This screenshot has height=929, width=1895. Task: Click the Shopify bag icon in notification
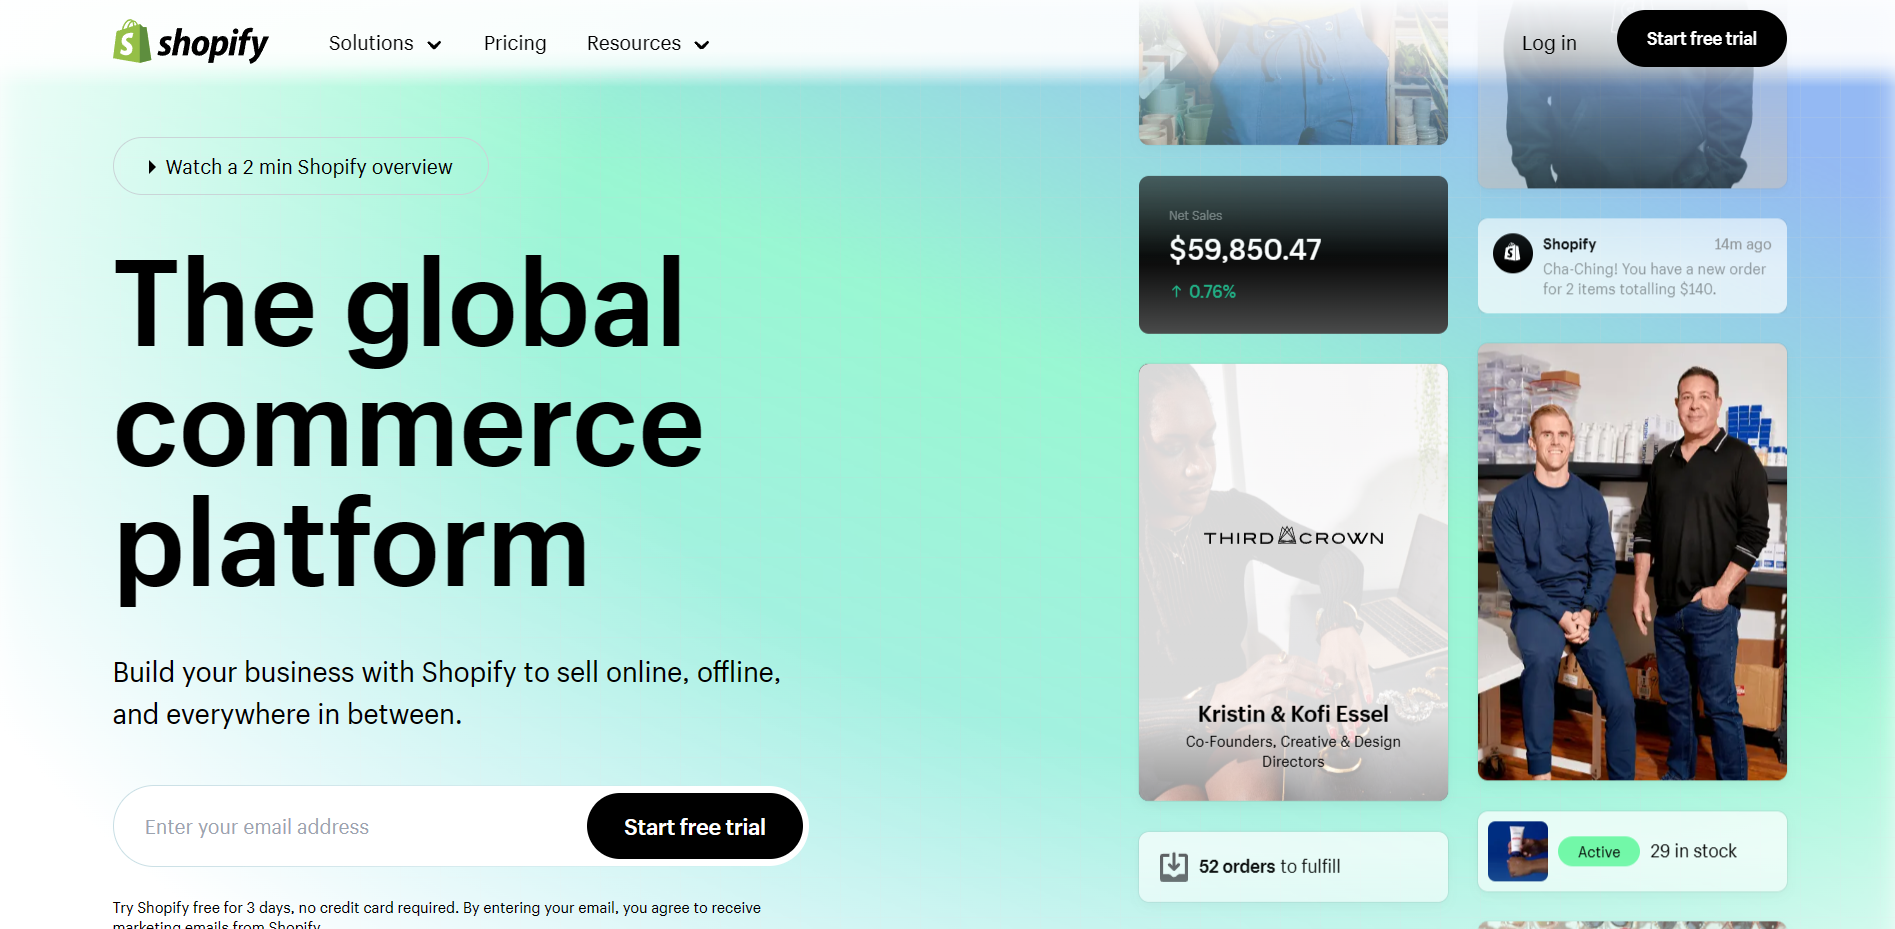coord(1513,253)
